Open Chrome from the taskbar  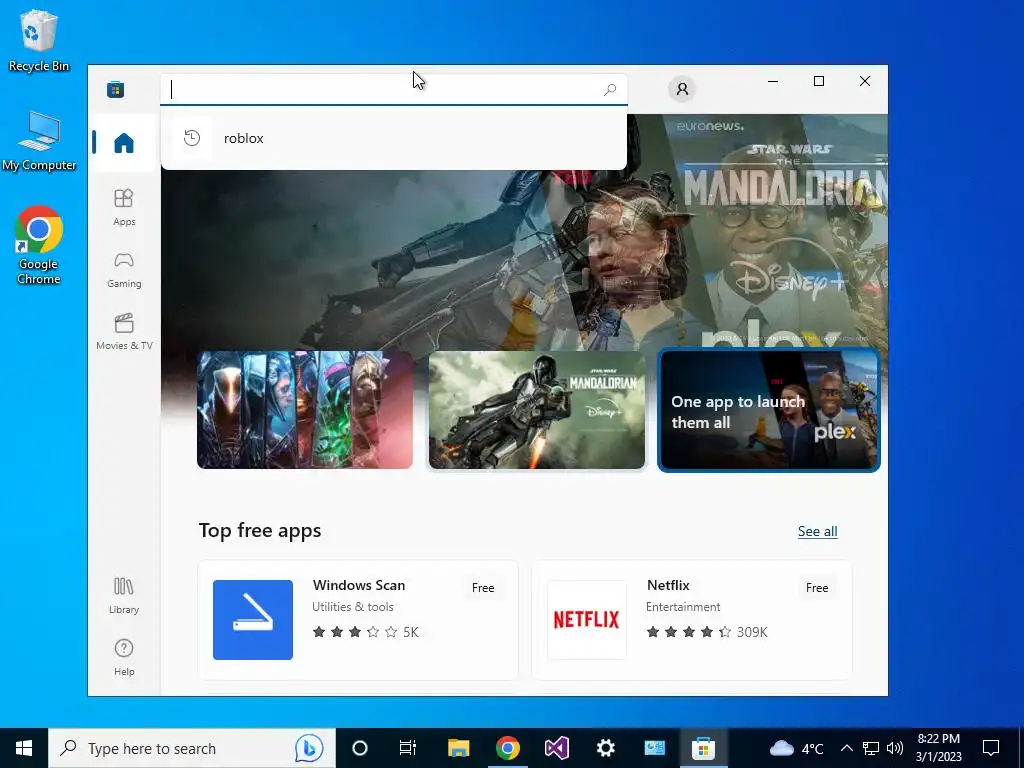coord(507,748)
